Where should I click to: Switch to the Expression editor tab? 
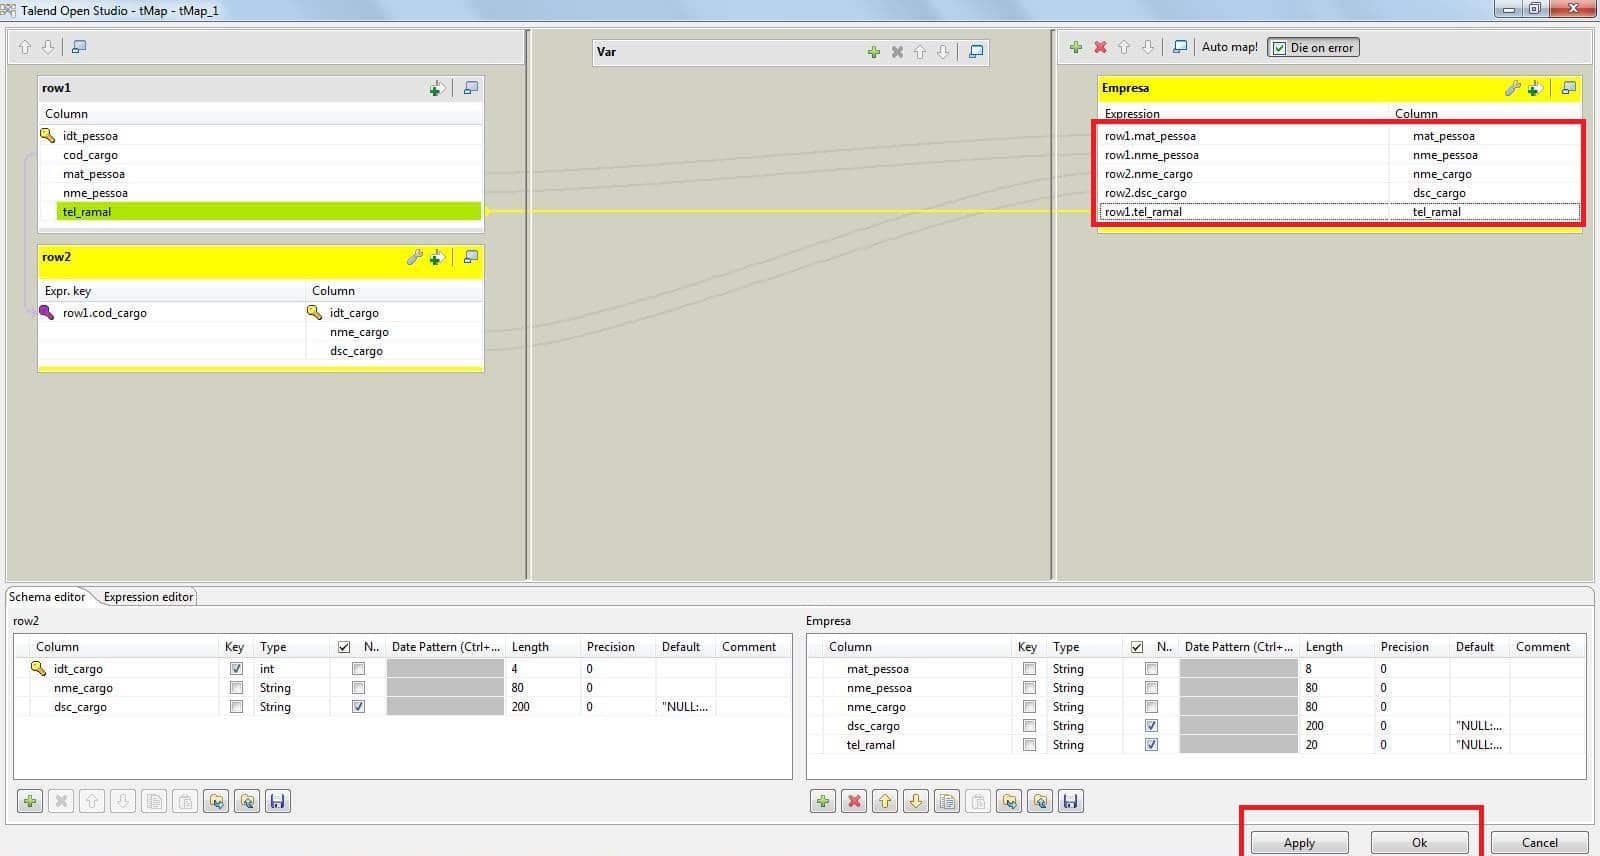pos(148,597)
